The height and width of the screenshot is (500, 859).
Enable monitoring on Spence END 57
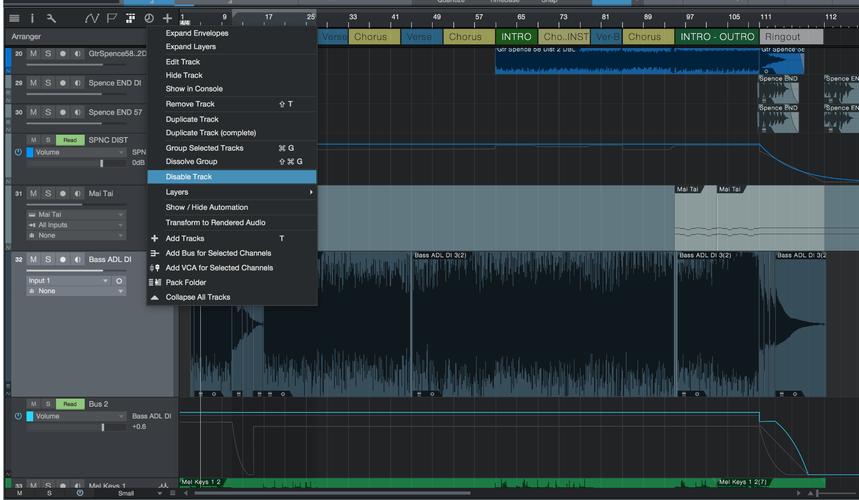coord(77,112)
